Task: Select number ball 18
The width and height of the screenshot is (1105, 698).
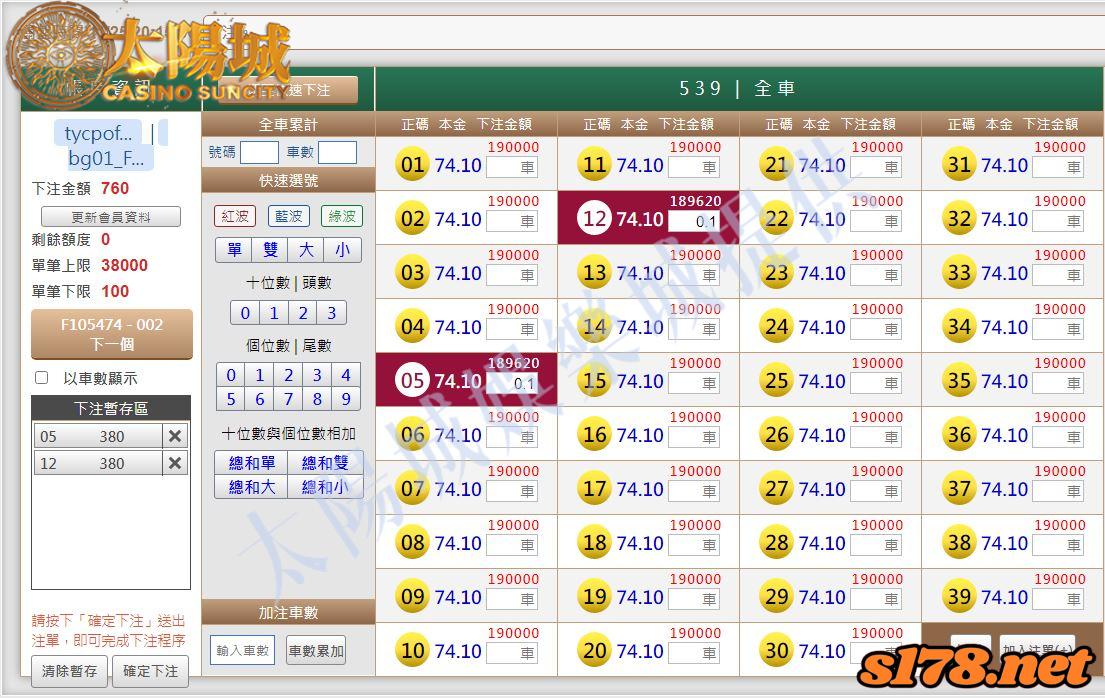Action: (595, 543)
